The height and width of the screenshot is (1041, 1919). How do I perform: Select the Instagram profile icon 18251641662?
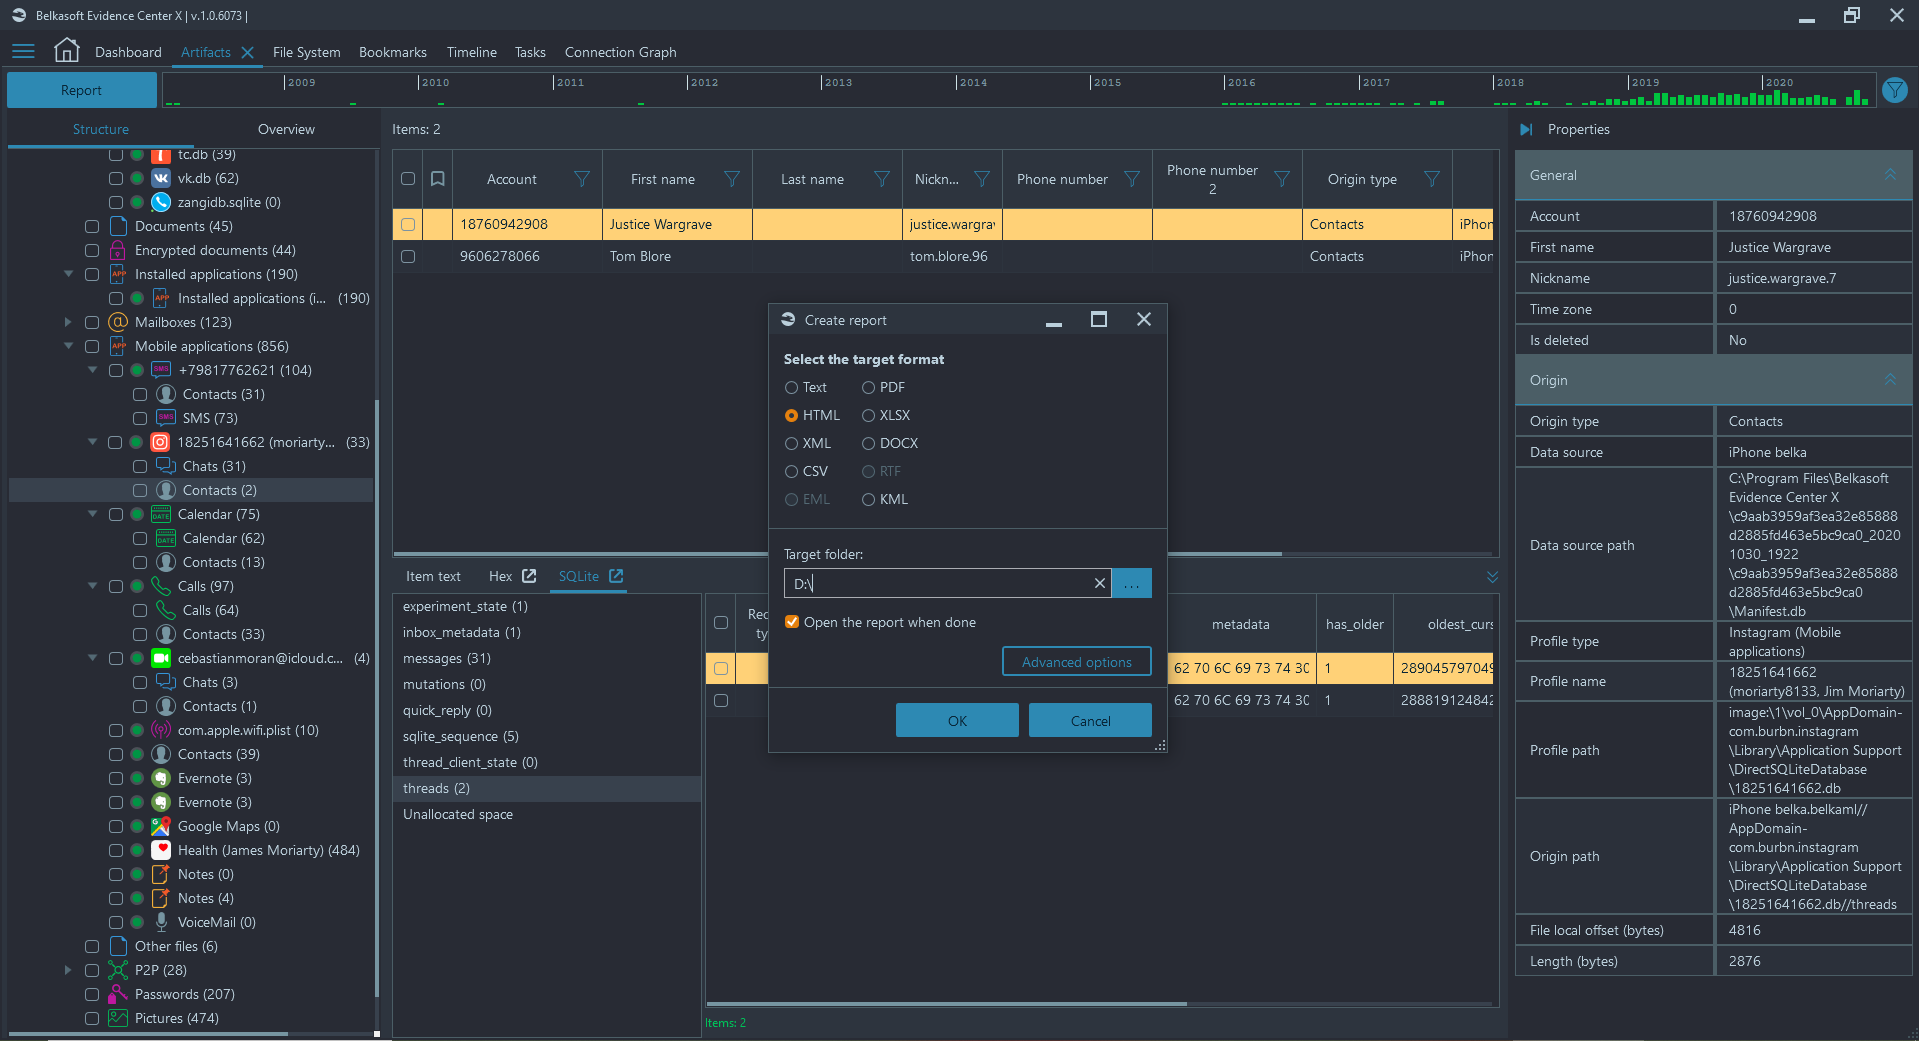(x=160, y=442)
